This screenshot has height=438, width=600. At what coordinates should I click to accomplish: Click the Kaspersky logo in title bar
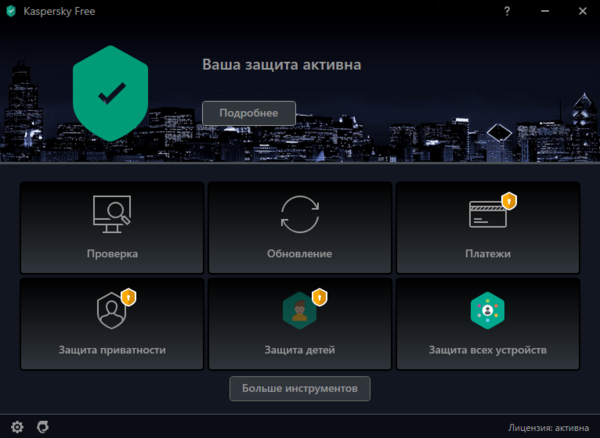tap(11, 11)
